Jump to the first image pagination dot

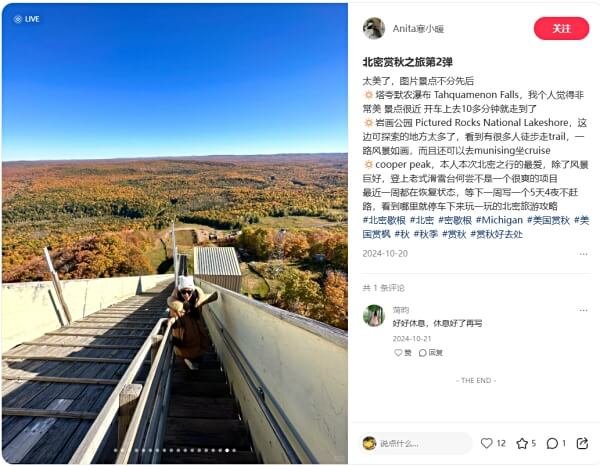116,450
